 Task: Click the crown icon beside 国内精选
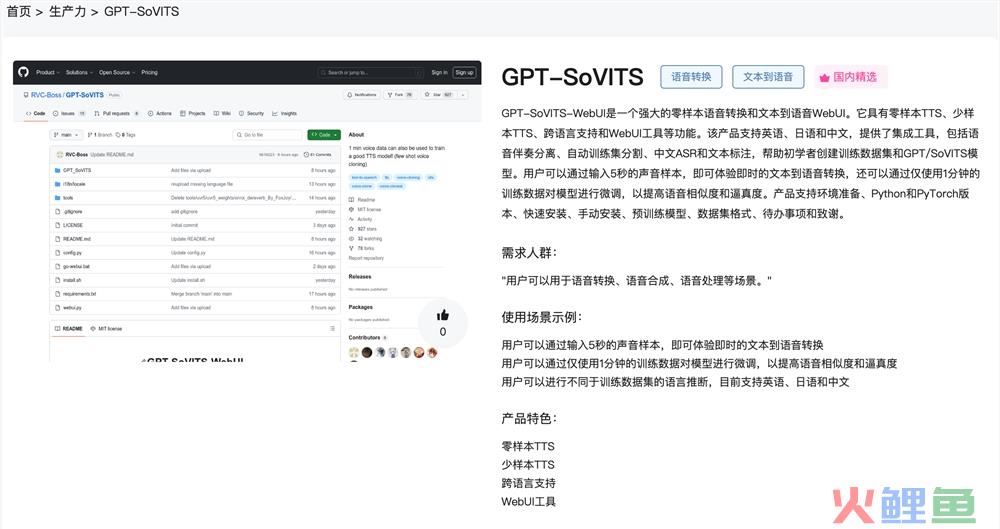tap(824, 77)
